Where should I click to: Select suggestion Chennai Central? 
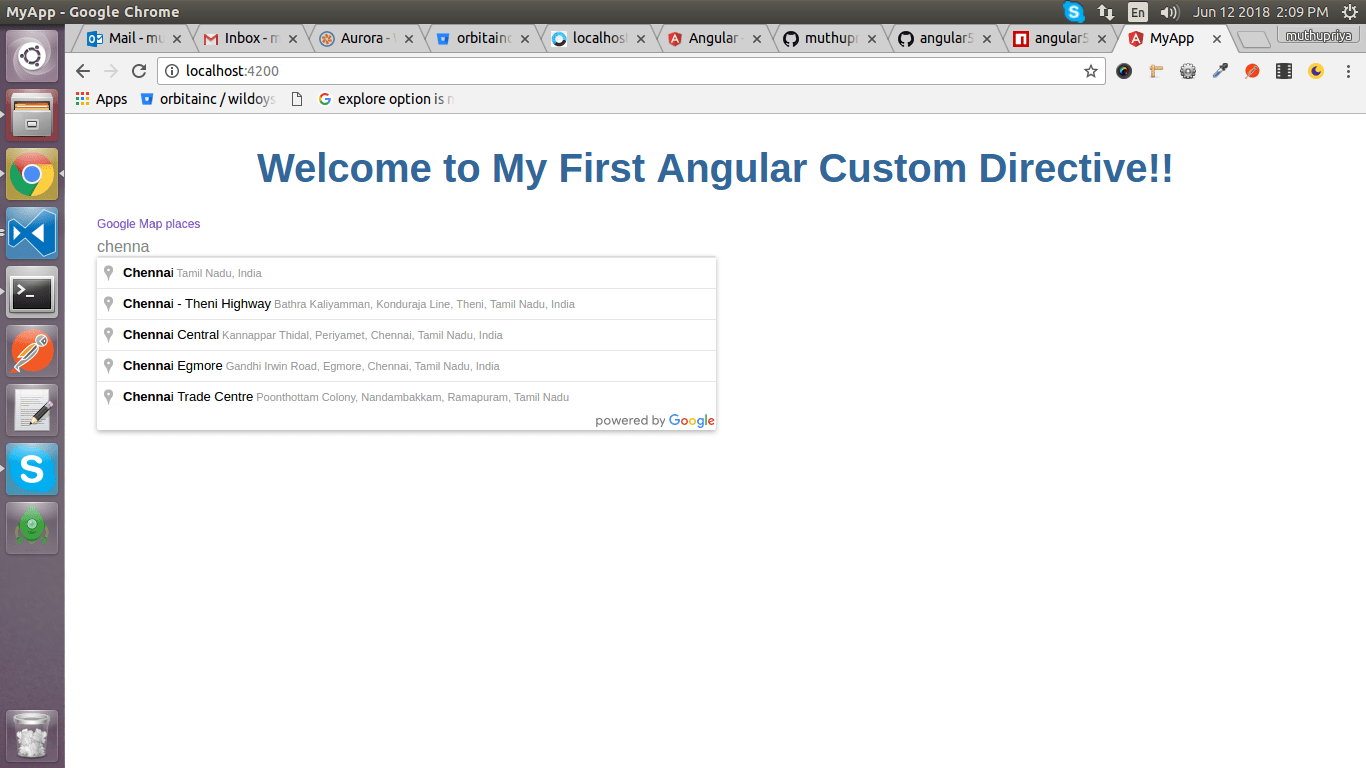[406, 335]
